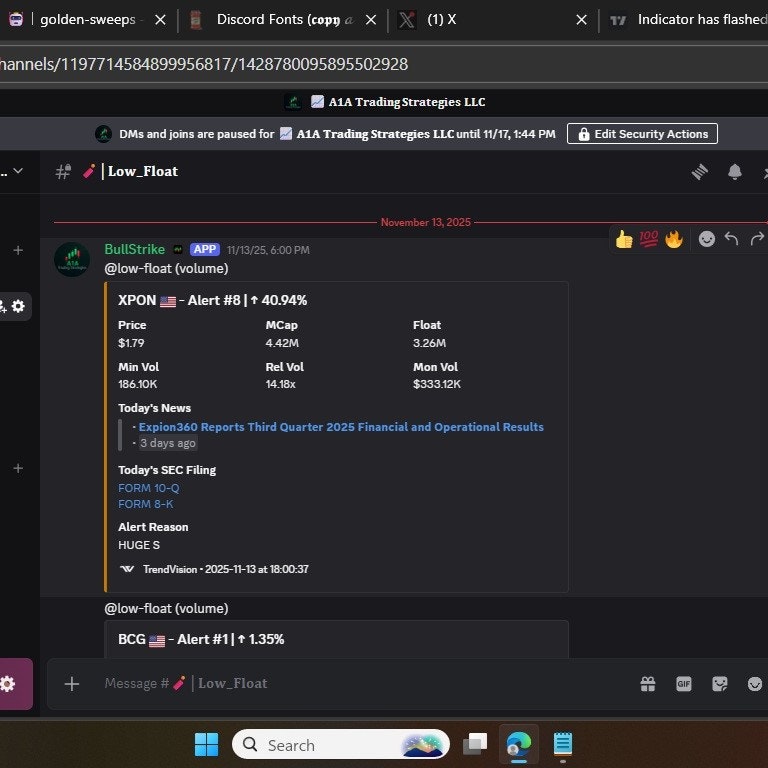Open emoji picker in message bar
Viewport: 768px width, 768px height.
755,684
